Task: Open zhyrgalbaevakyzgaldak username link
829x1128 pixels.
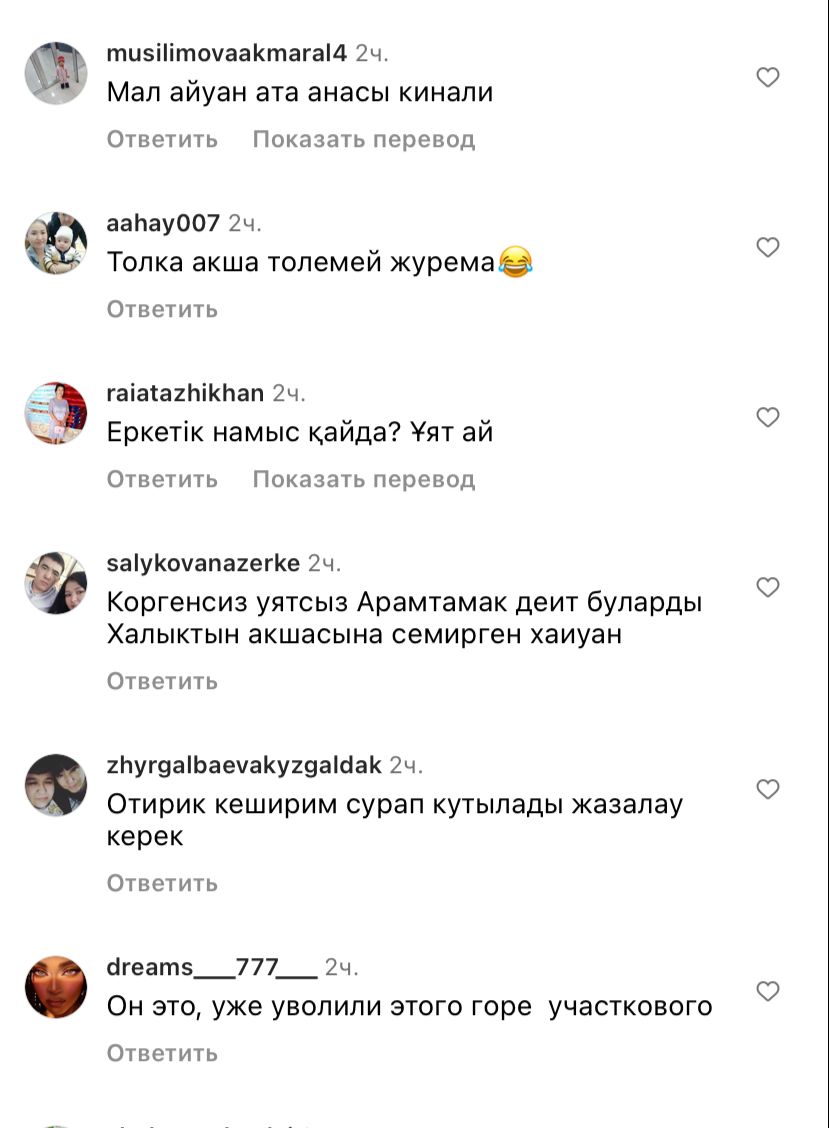Action: (244, 765)
